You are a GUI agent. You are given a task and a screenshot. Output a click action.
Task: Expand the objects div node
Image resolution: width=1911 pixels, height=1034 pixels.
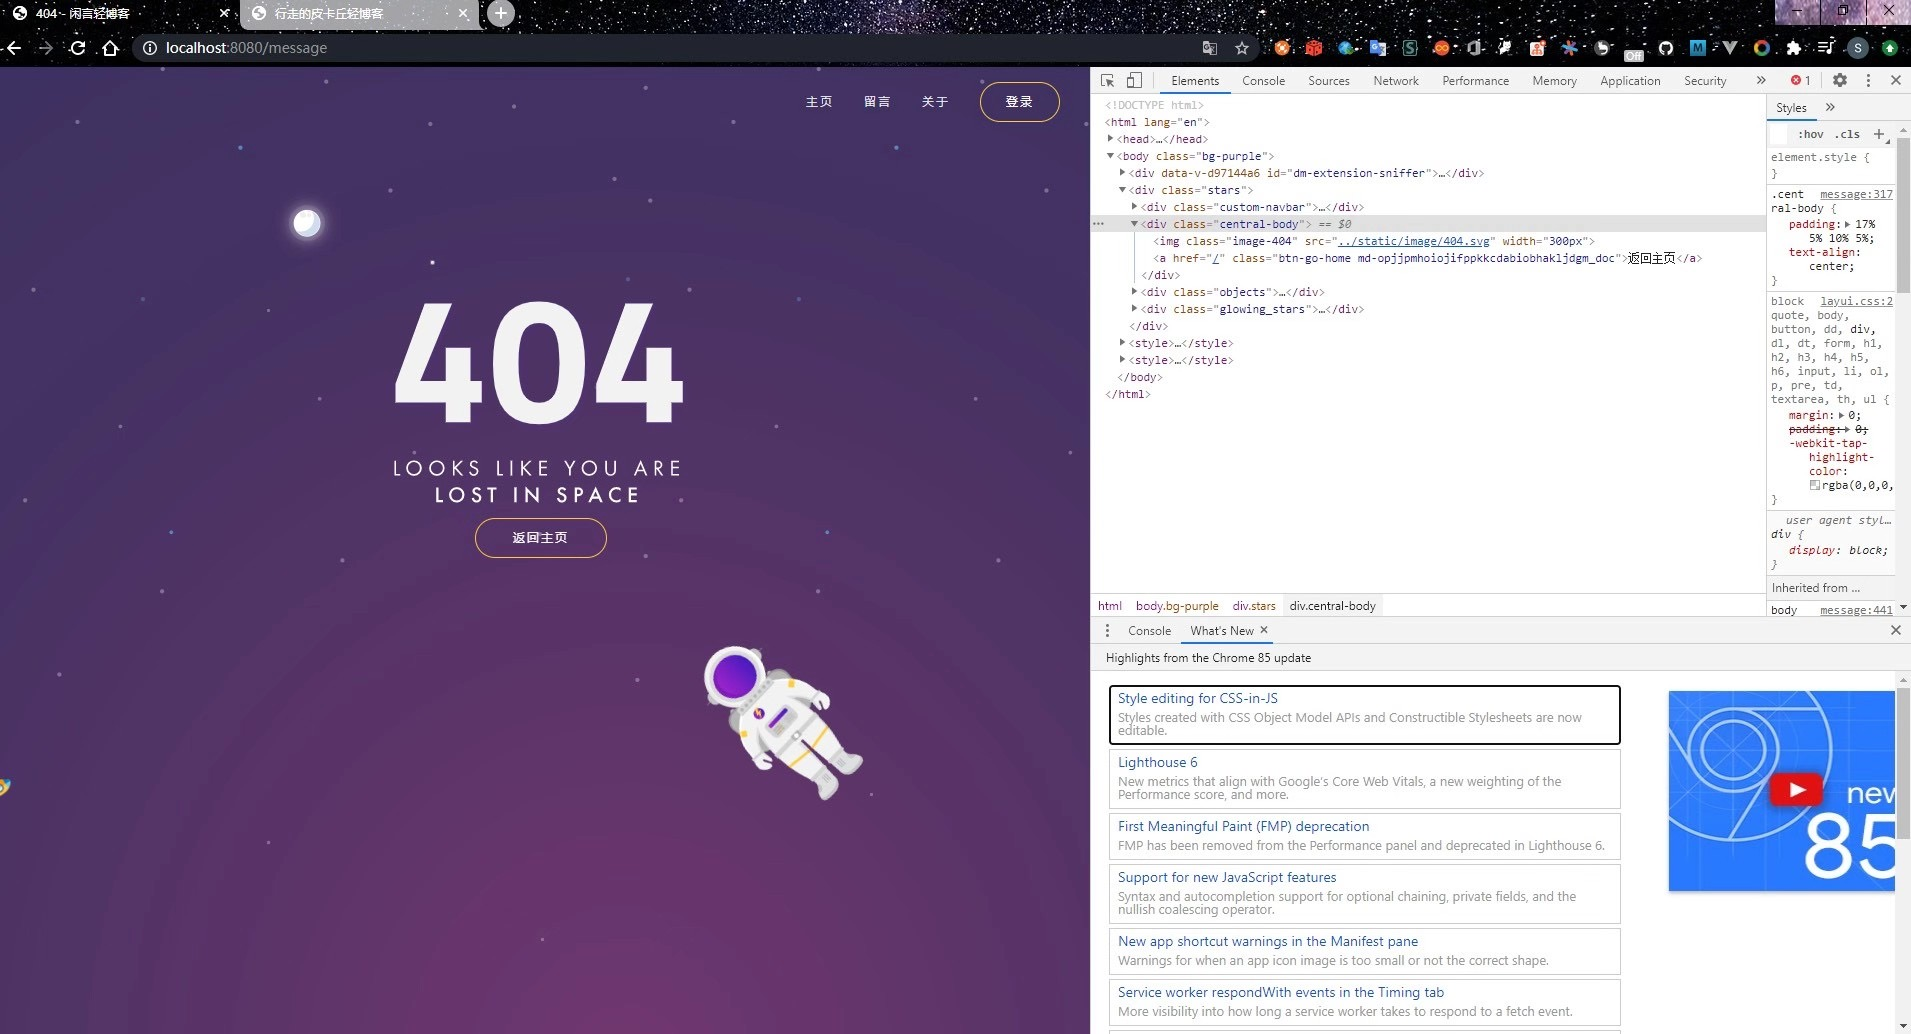click(x=1134, y=292)
